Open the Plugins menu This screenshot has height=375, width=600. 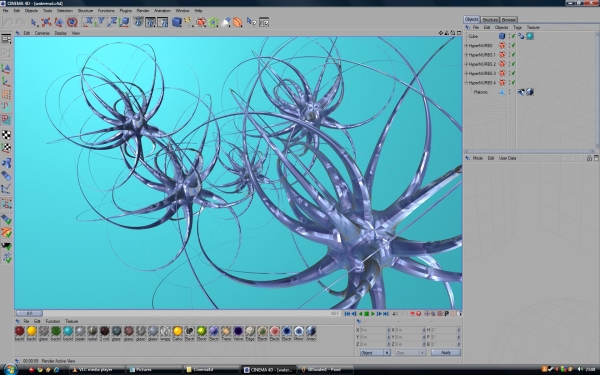click(125, 11)
